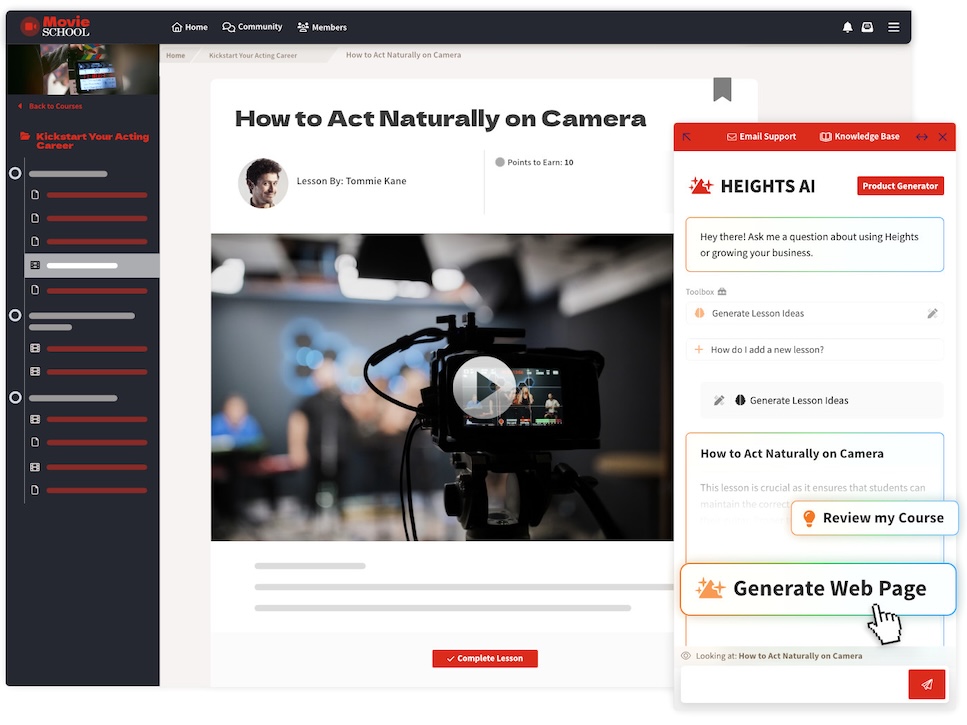Play the lesson video
The width and height of the screenshot is (967, 725).
tap(484, 388)
